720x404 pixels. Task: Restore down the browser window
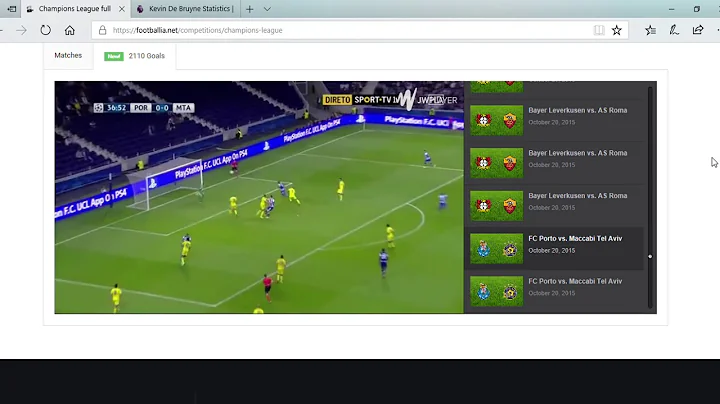pos(697,9)
